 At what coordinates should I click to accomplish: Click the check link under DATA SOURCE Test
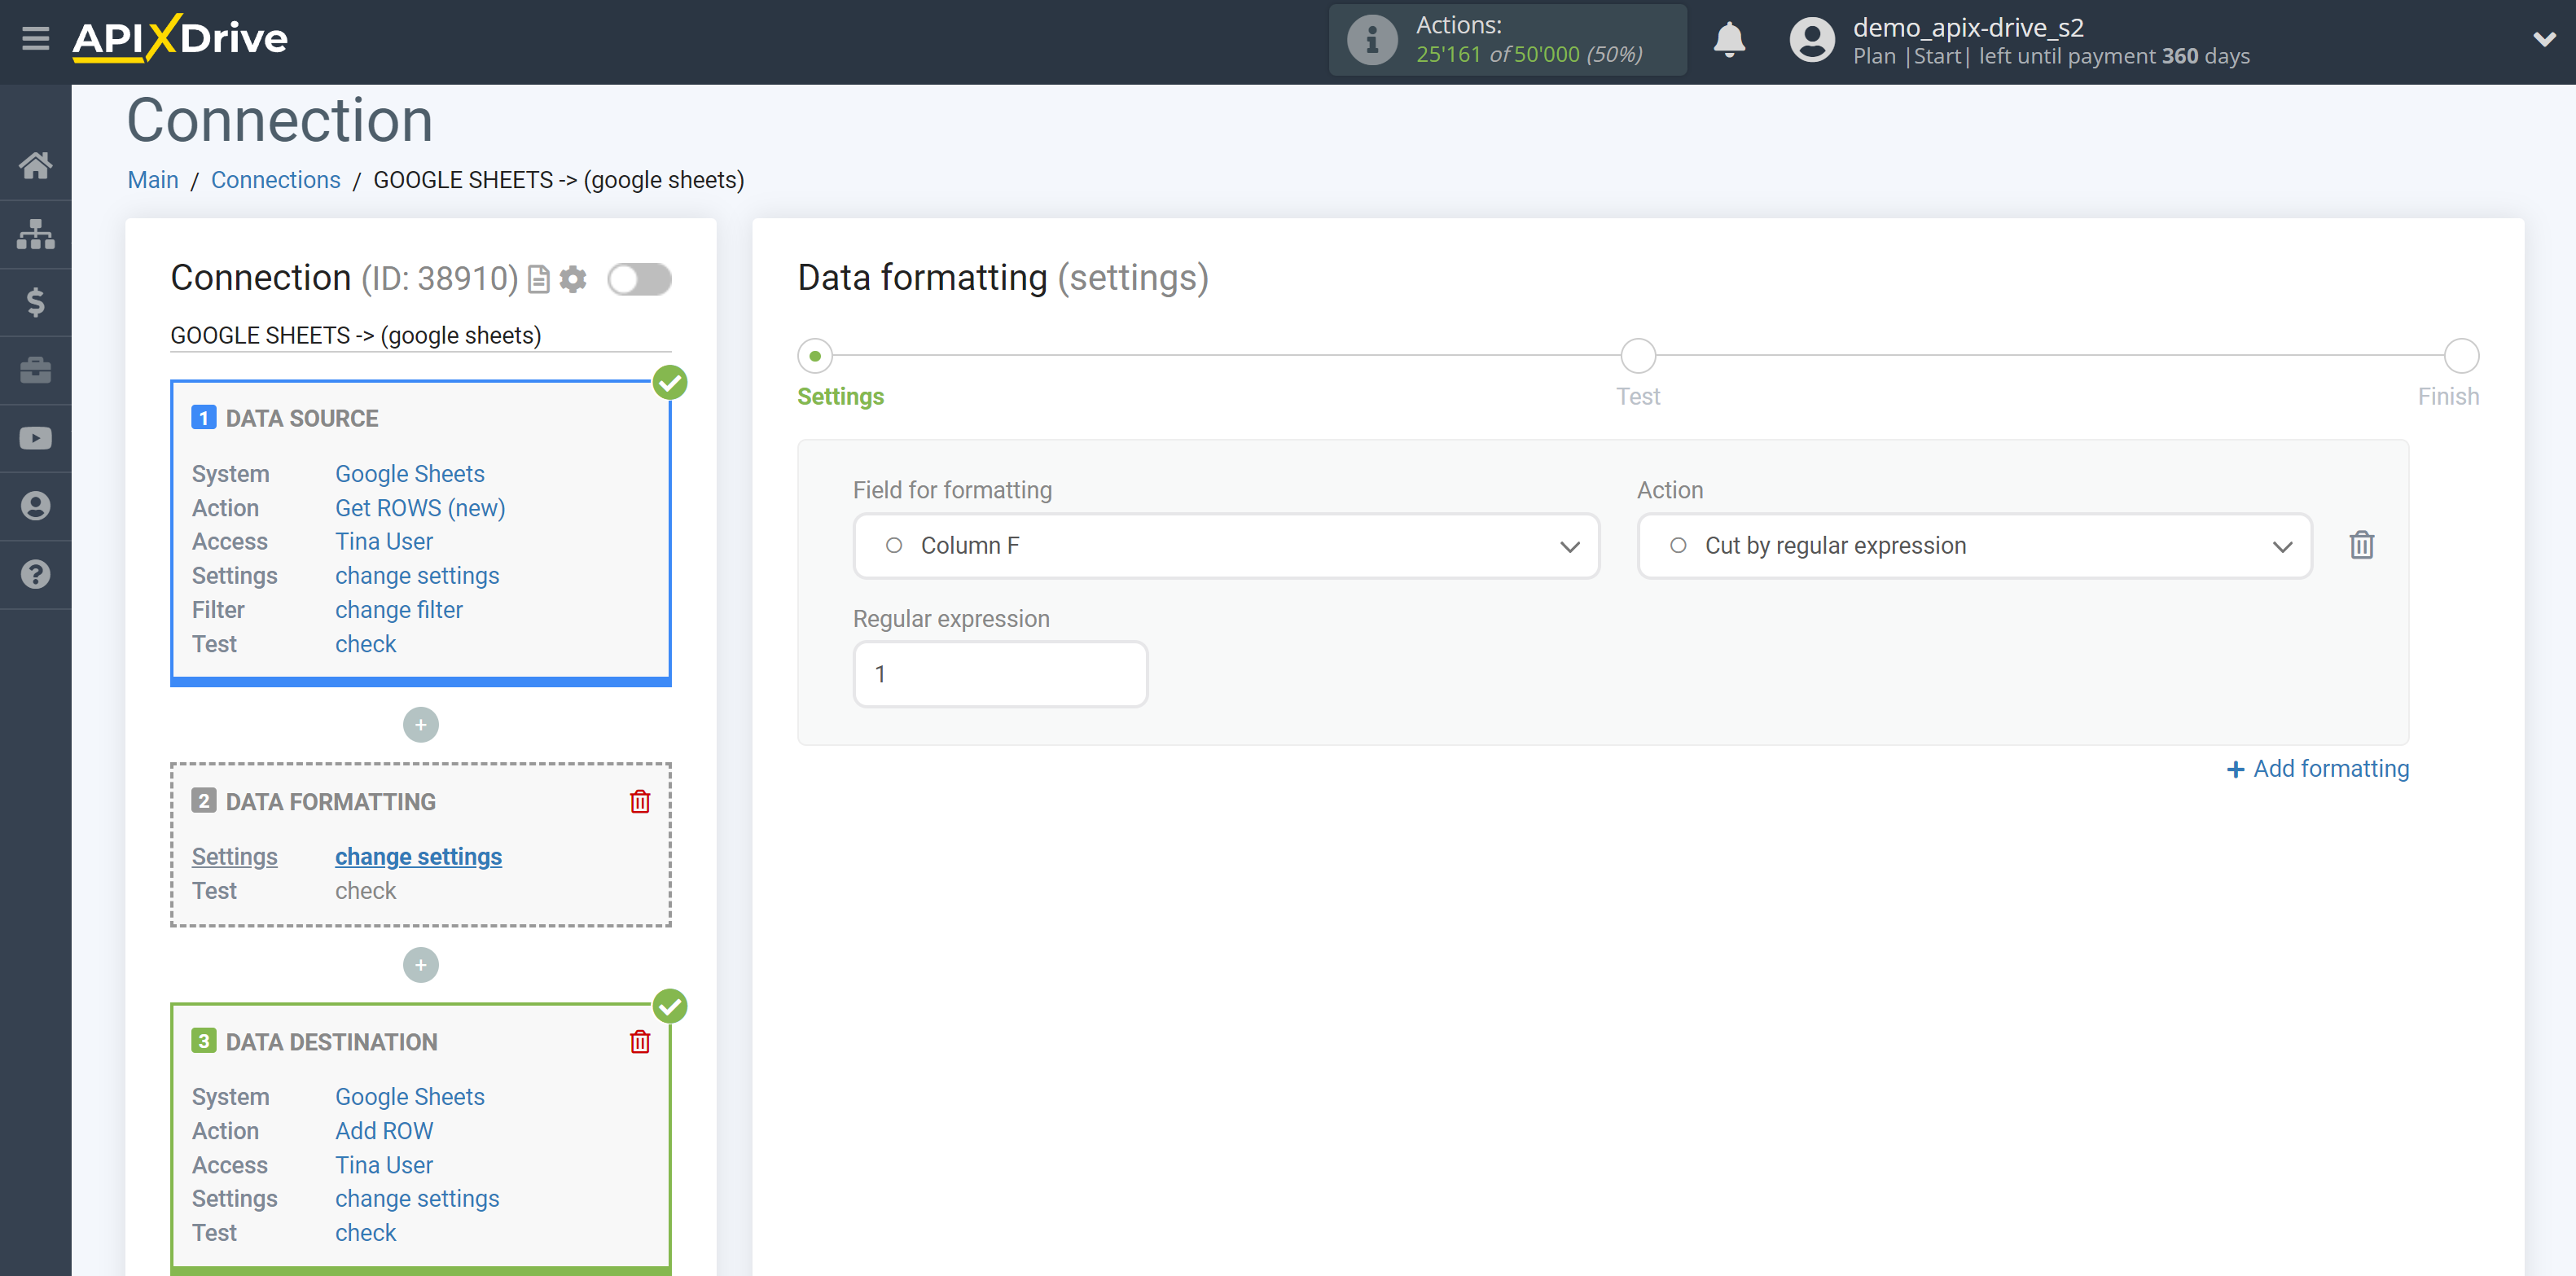(x=365, y=644)
